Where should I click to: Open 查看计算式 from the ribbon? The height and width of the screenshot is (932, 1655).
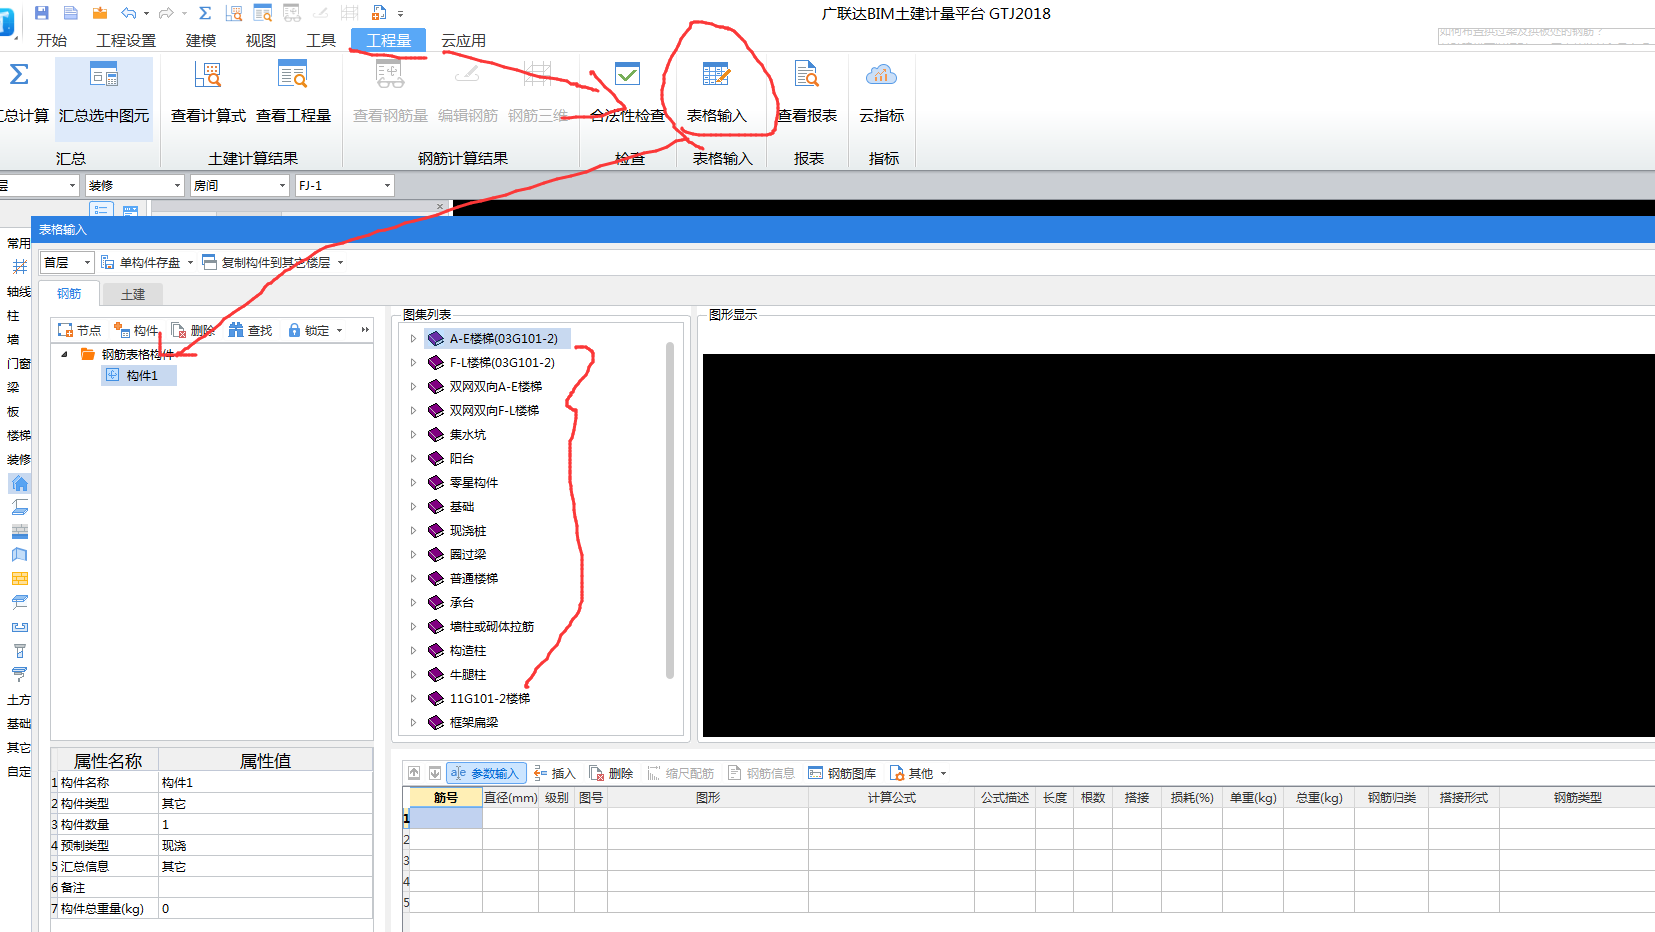coord(208,92)
